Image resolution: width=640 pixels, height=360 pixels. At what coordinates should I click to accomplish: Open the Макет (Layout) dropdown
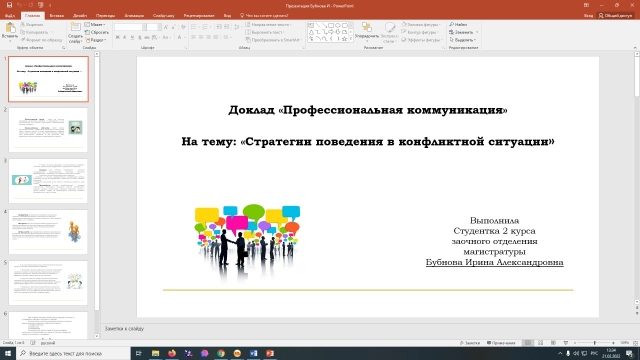(x=95, y=24)
